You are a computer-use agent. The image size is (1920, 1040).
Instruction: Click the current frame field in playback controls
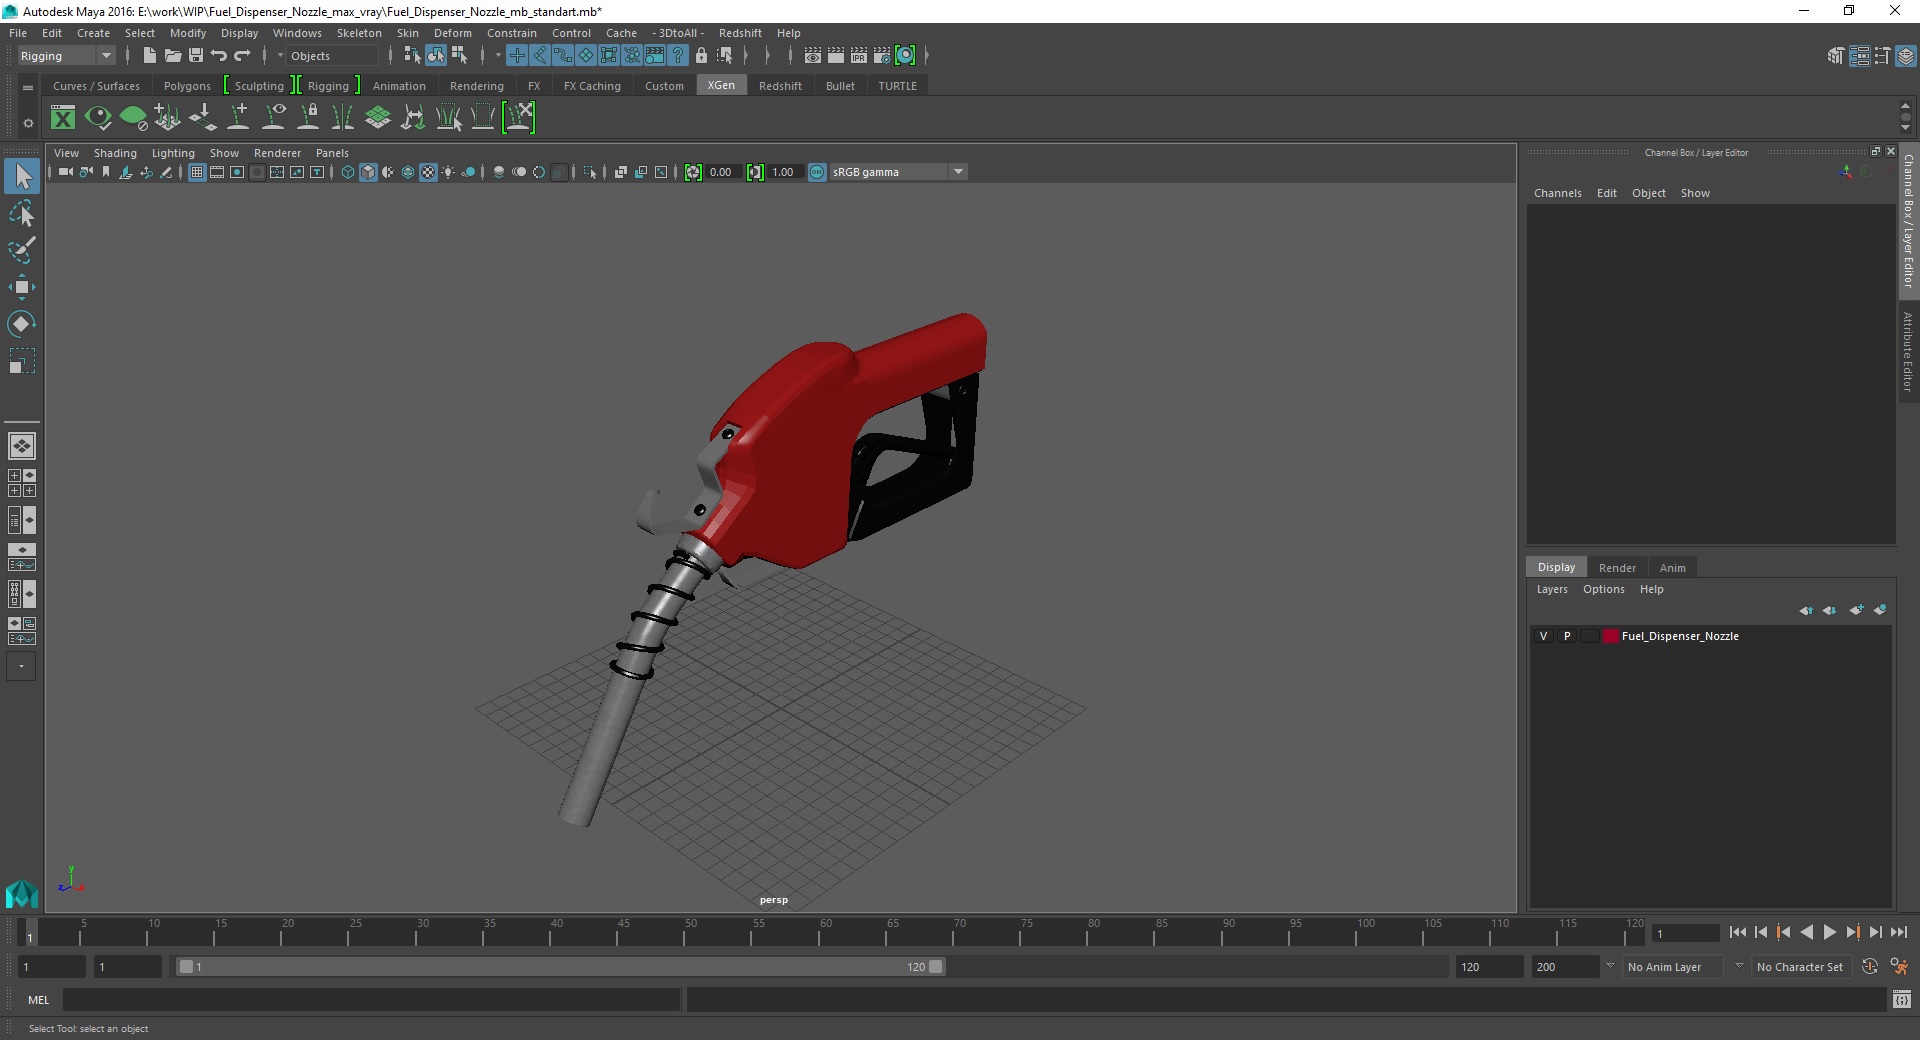pos(1686,933)
